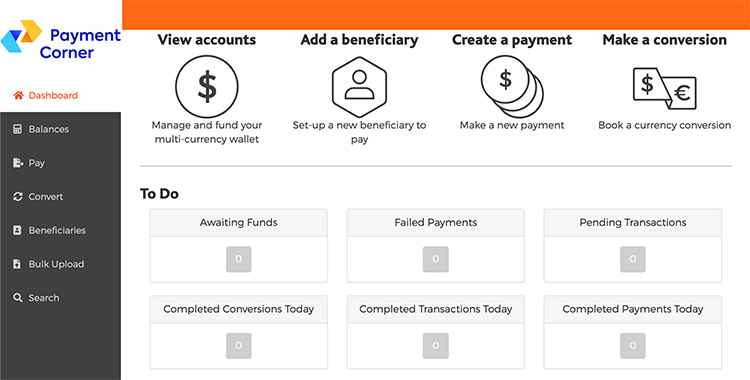Viewport: 750px width, 380px height.
Task: Click the magnifier icon beside Search
Action: [18, 298]
